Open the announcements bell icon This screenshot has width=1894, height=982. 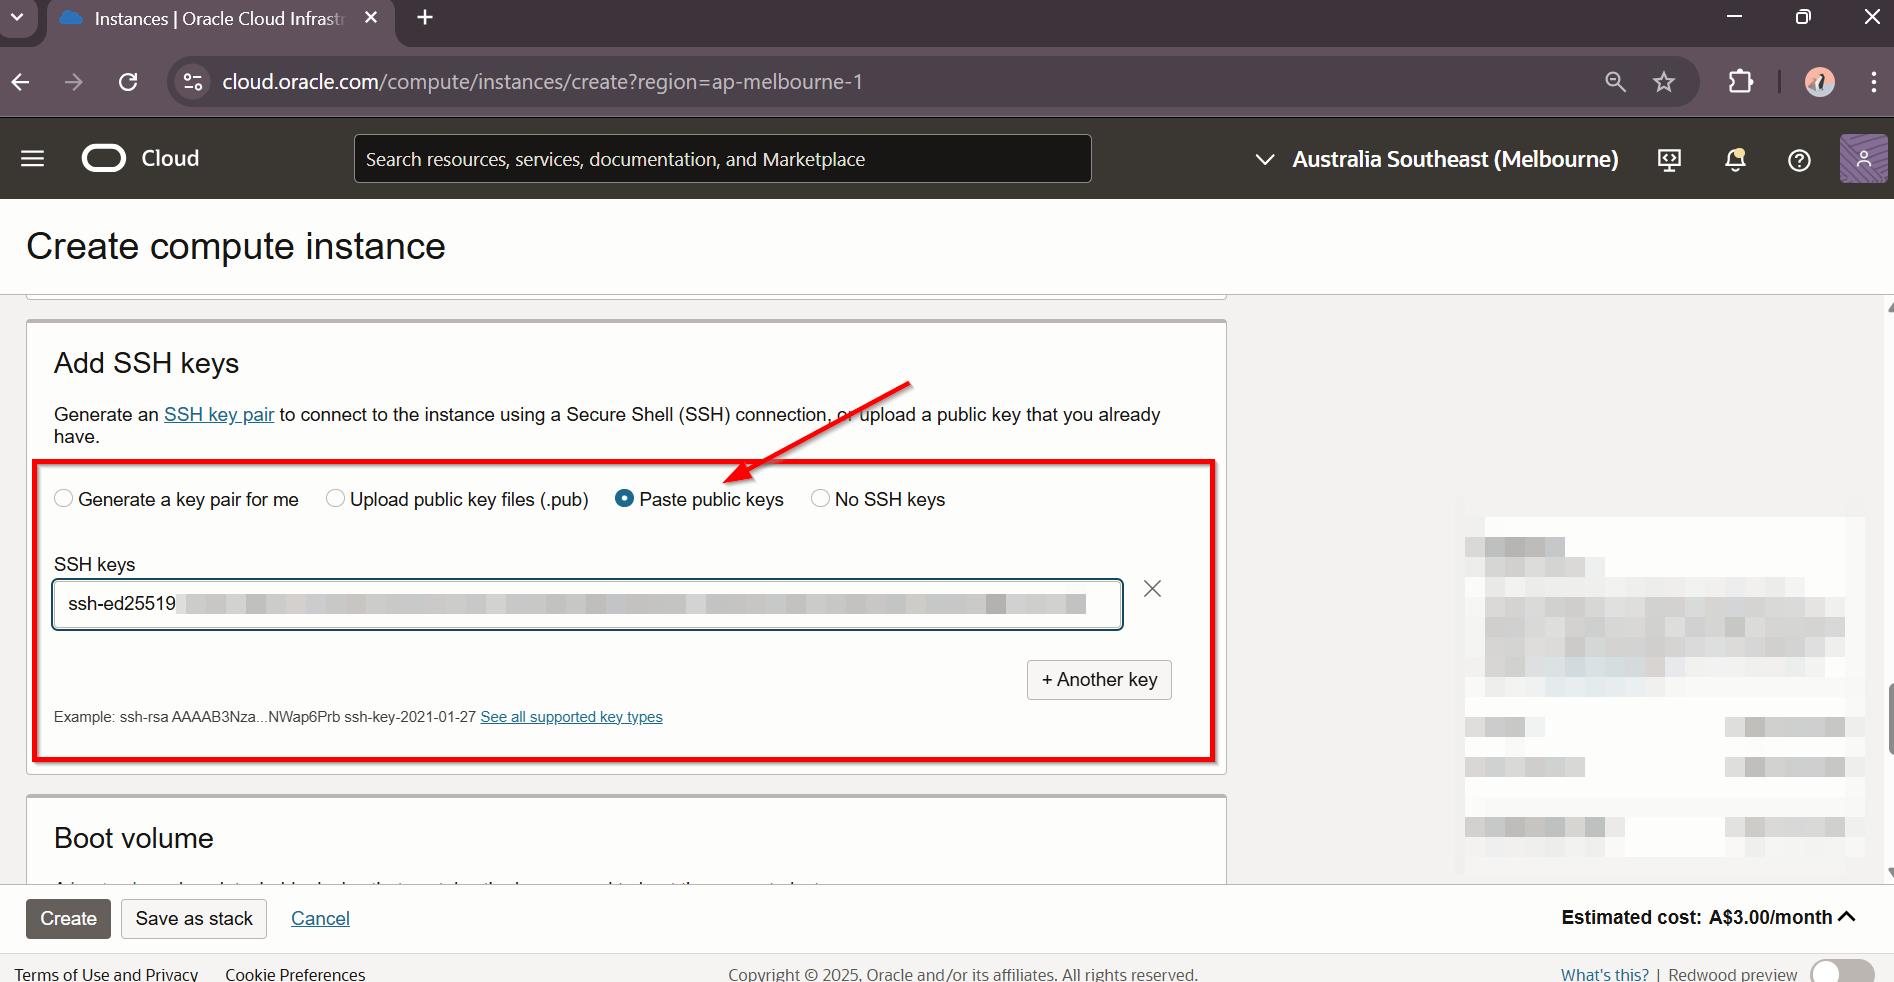click(x=1735, y=160)
